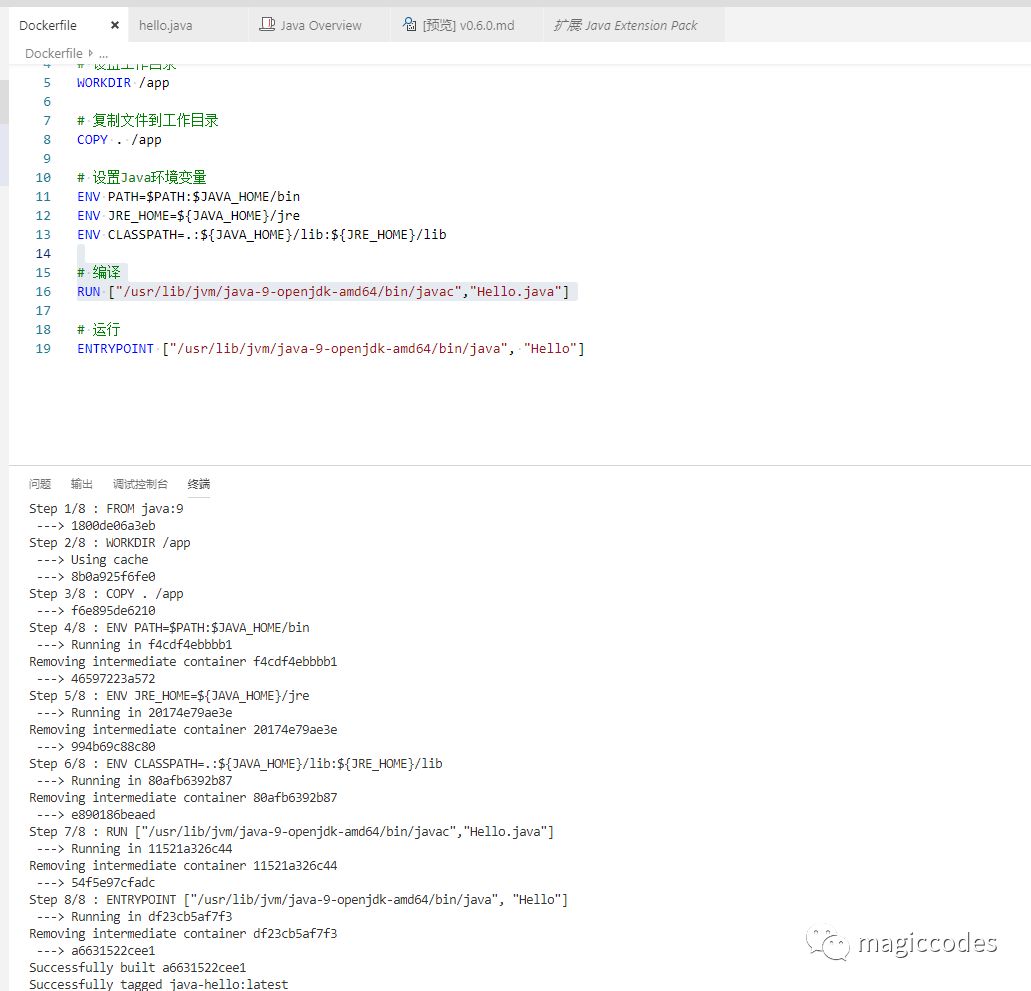Click the Dockerfile breadcrumb item
1031x991 pixels.
coord(53,53)
